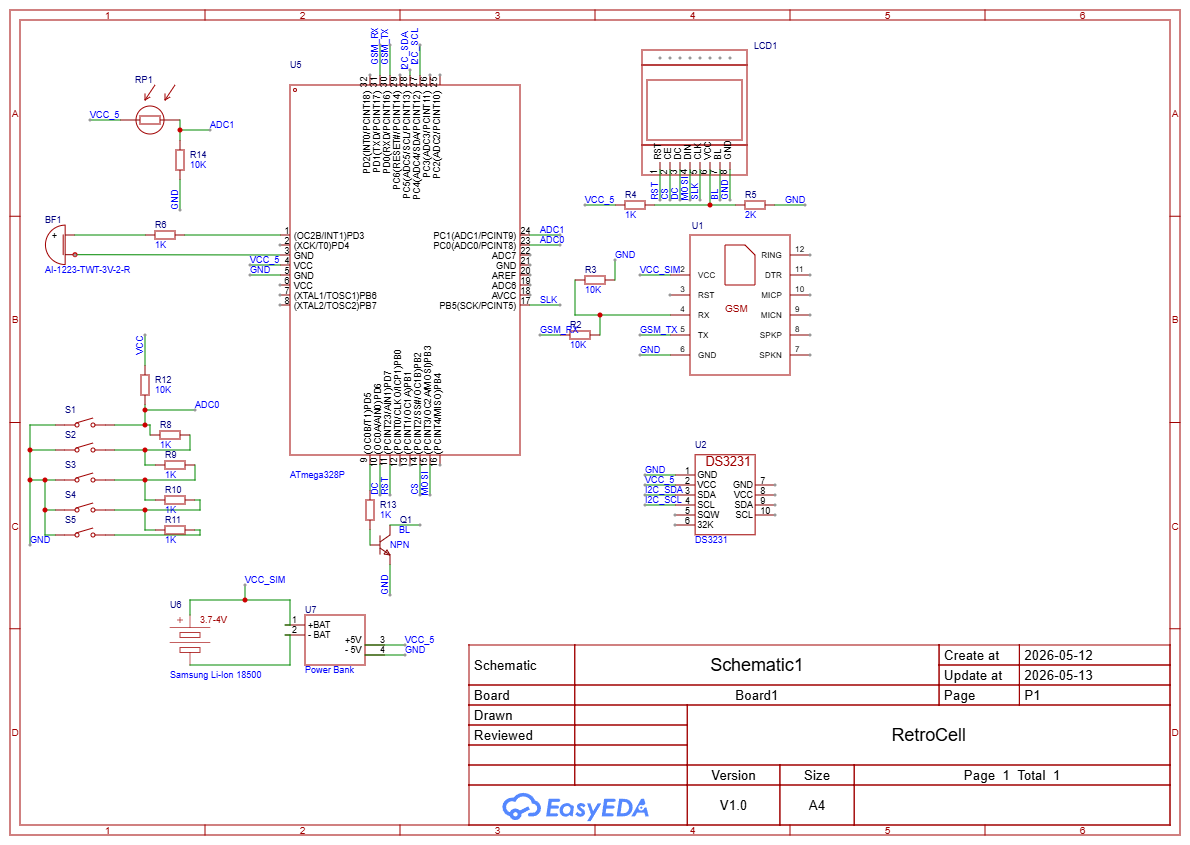The width and height of the screenshot is (1190, 845).
Task: Click the red DS3231 title inside U2
Action: pyautogui.click(x=728, y=462)
